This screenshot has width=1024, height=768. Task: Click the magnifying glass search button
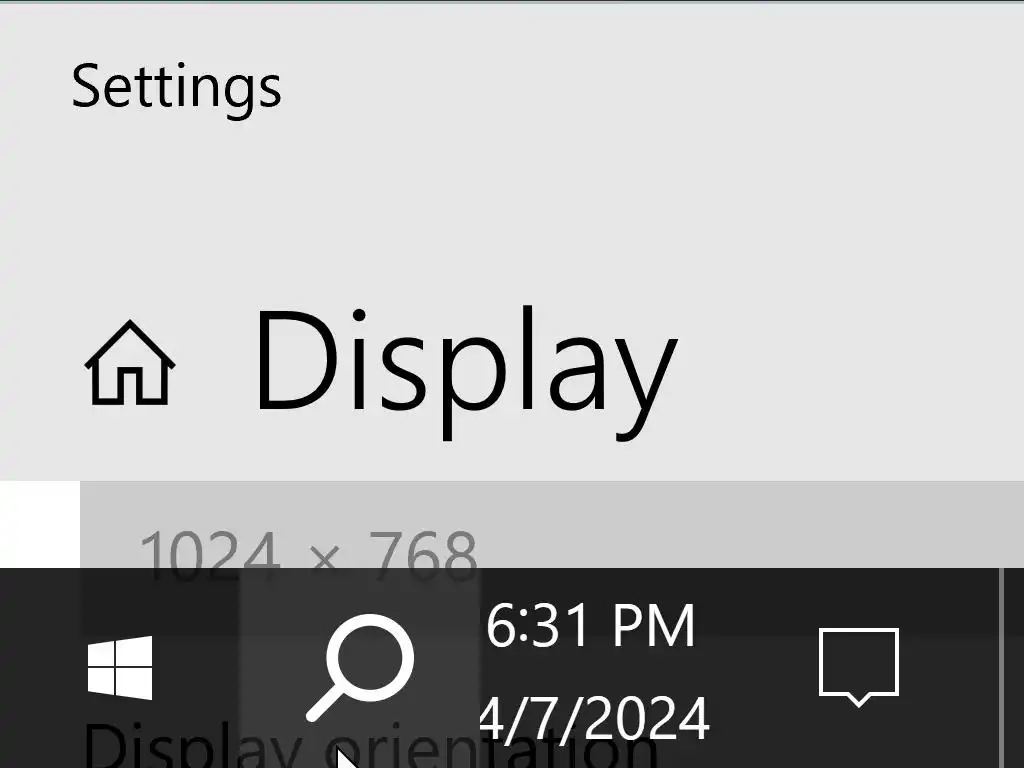360,667
